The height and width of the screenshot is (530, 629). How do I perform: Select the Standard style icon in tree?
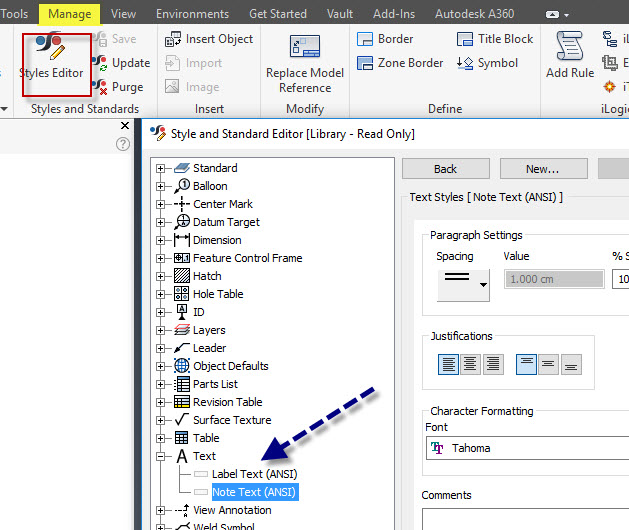click(x=182, y=168)
